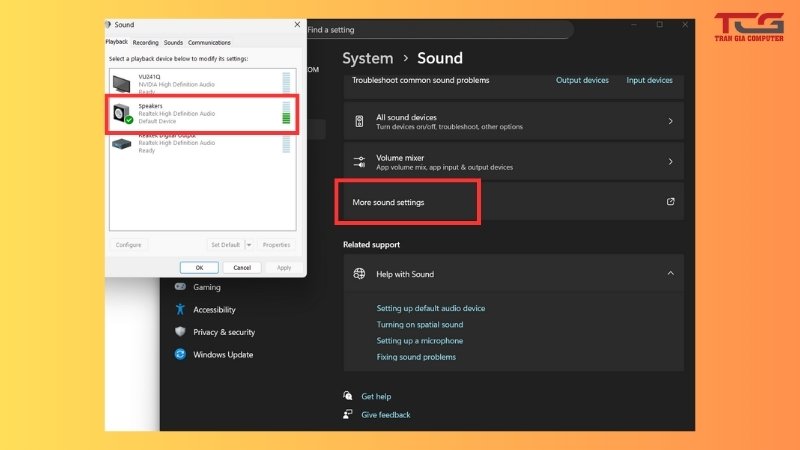Image resolution: width=800 pixels, height=450 pixels.
Task: Open the Fixing sound problems link
Action: 416,357
